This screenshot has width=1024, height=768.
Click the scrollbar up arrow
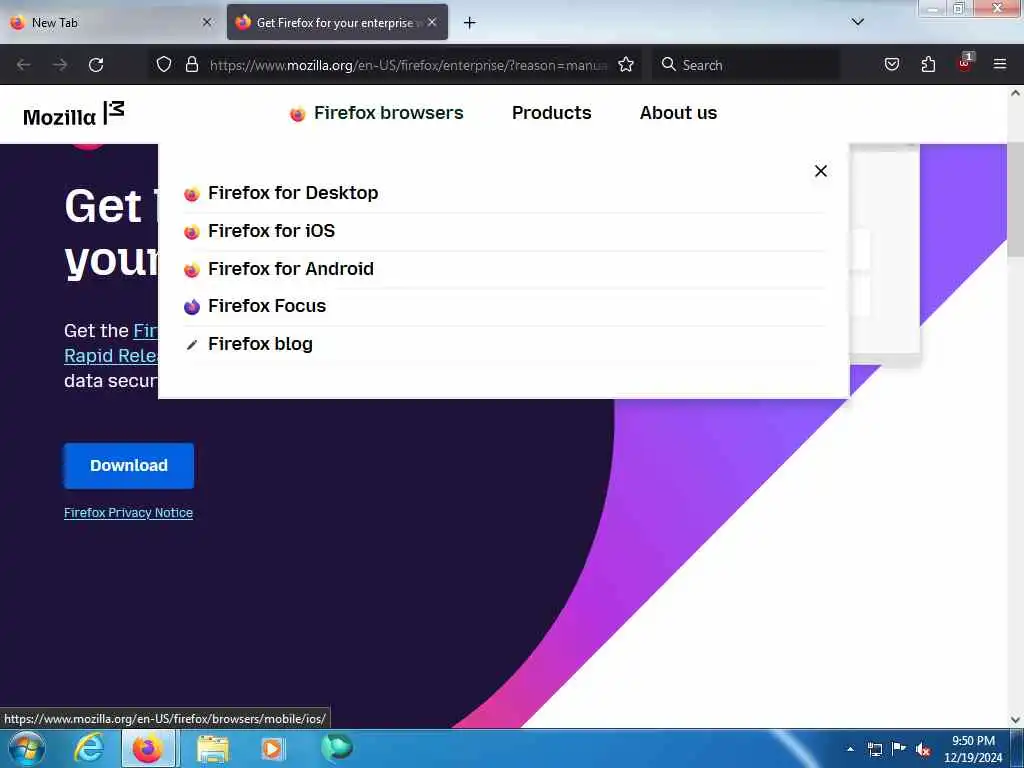pyautogui.click(x=1015, y=93)
